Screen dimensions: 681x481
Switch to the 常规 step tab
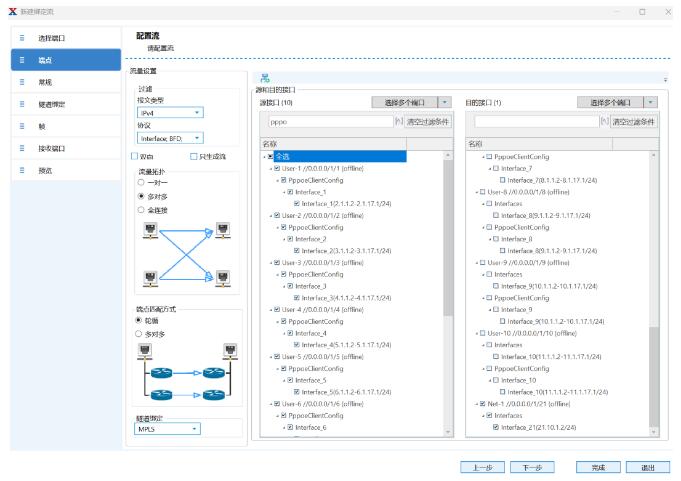pos(60,82)
